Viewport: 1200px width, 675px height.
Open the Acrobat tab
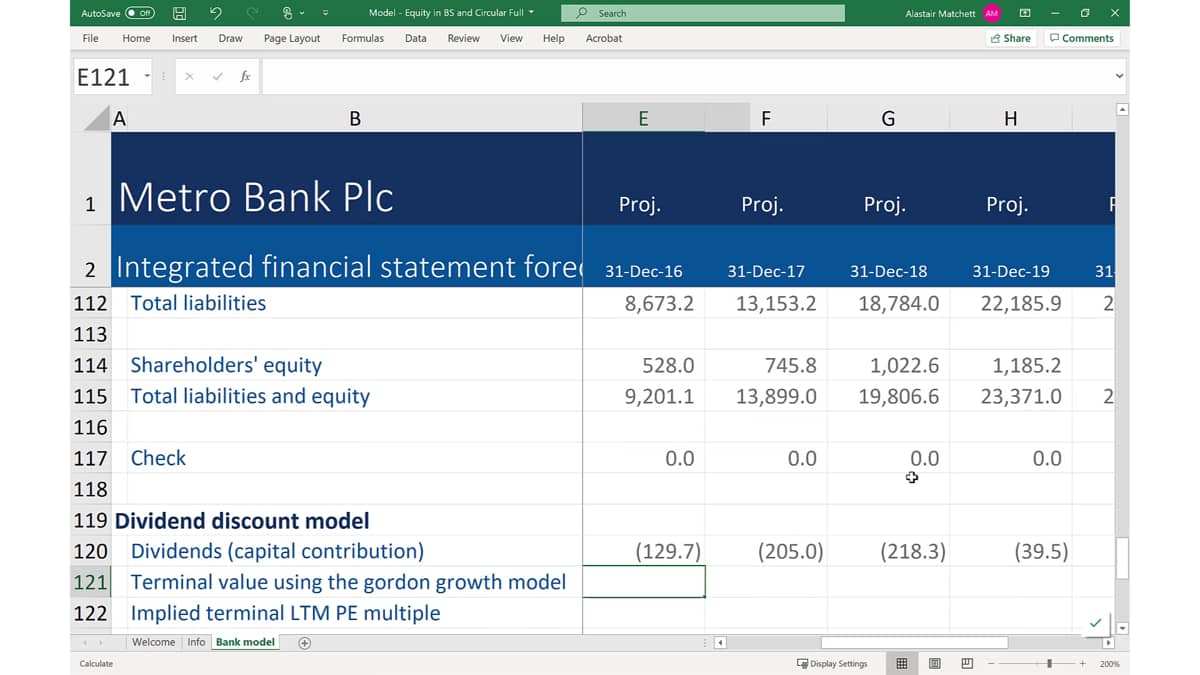coord(604,38)
